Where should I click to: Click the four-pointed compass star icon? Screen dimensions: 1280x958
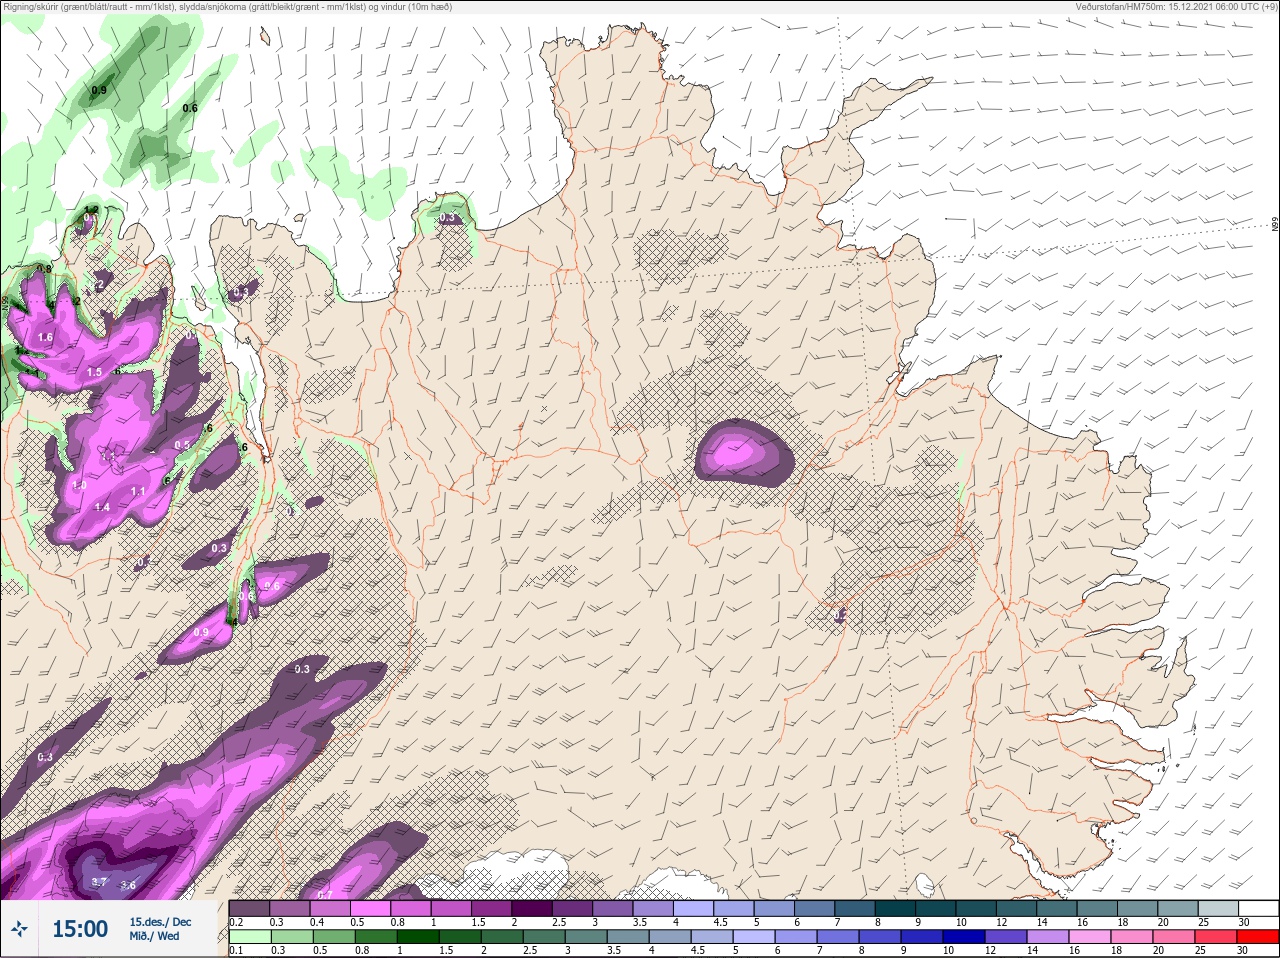tap(18, 929)
